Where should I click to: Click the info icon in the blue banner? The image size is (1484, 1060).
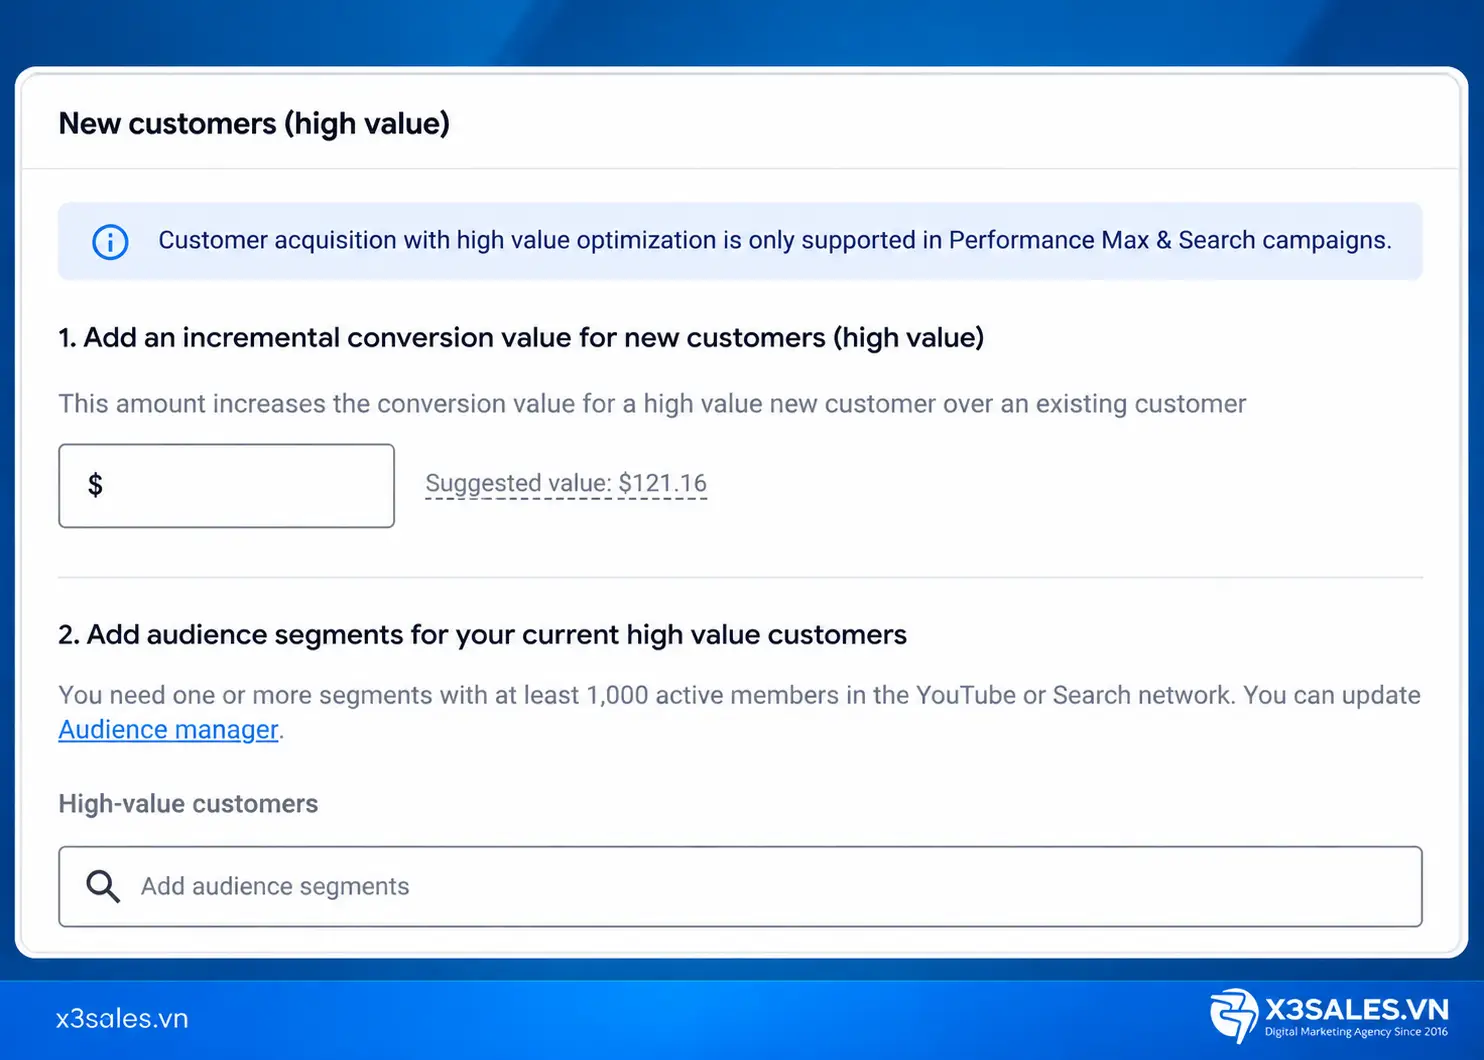pos(110,242)
